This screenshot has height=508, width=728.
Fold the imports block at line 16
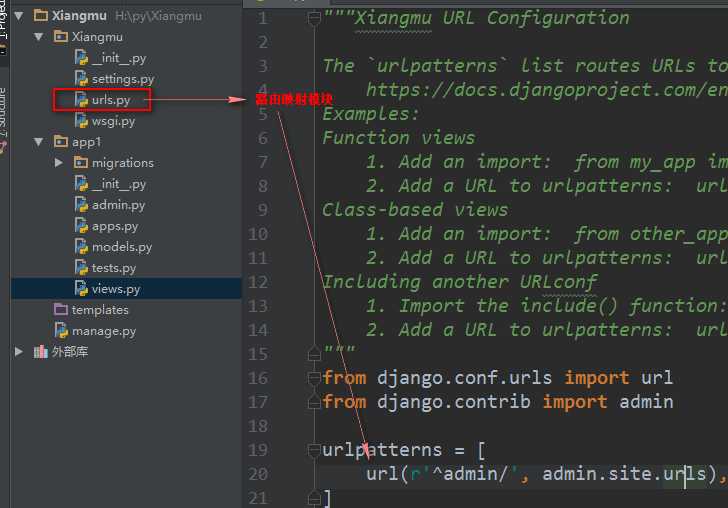point(314,378)
